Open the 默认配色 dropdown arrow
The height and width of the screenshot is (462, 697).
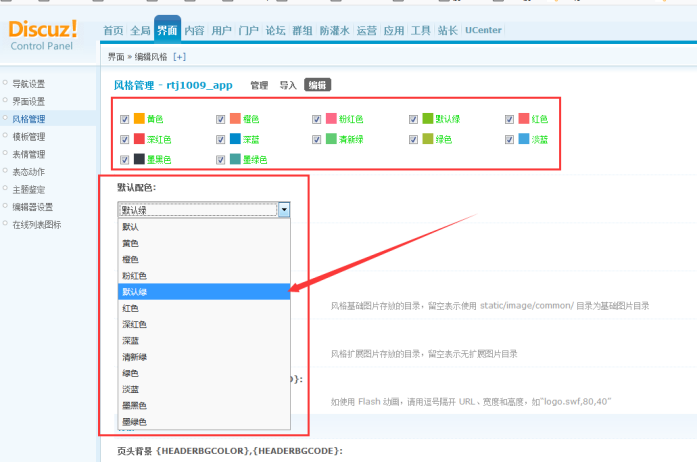tap(284, 209)
